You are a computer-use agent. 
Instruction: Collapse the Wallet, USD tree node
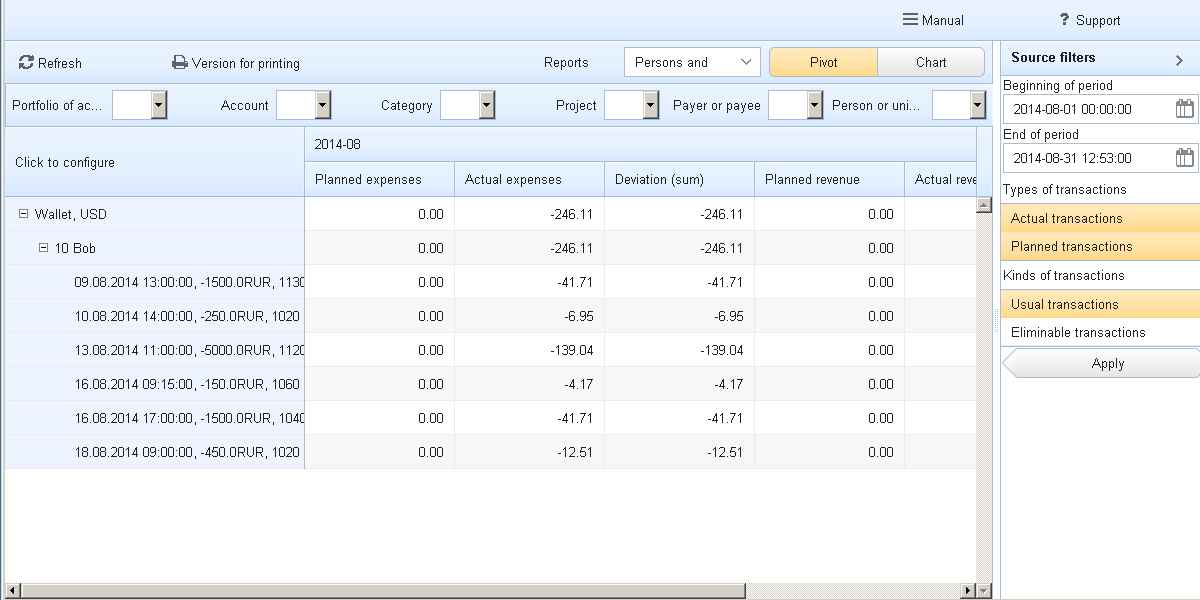tap(24, 214)
